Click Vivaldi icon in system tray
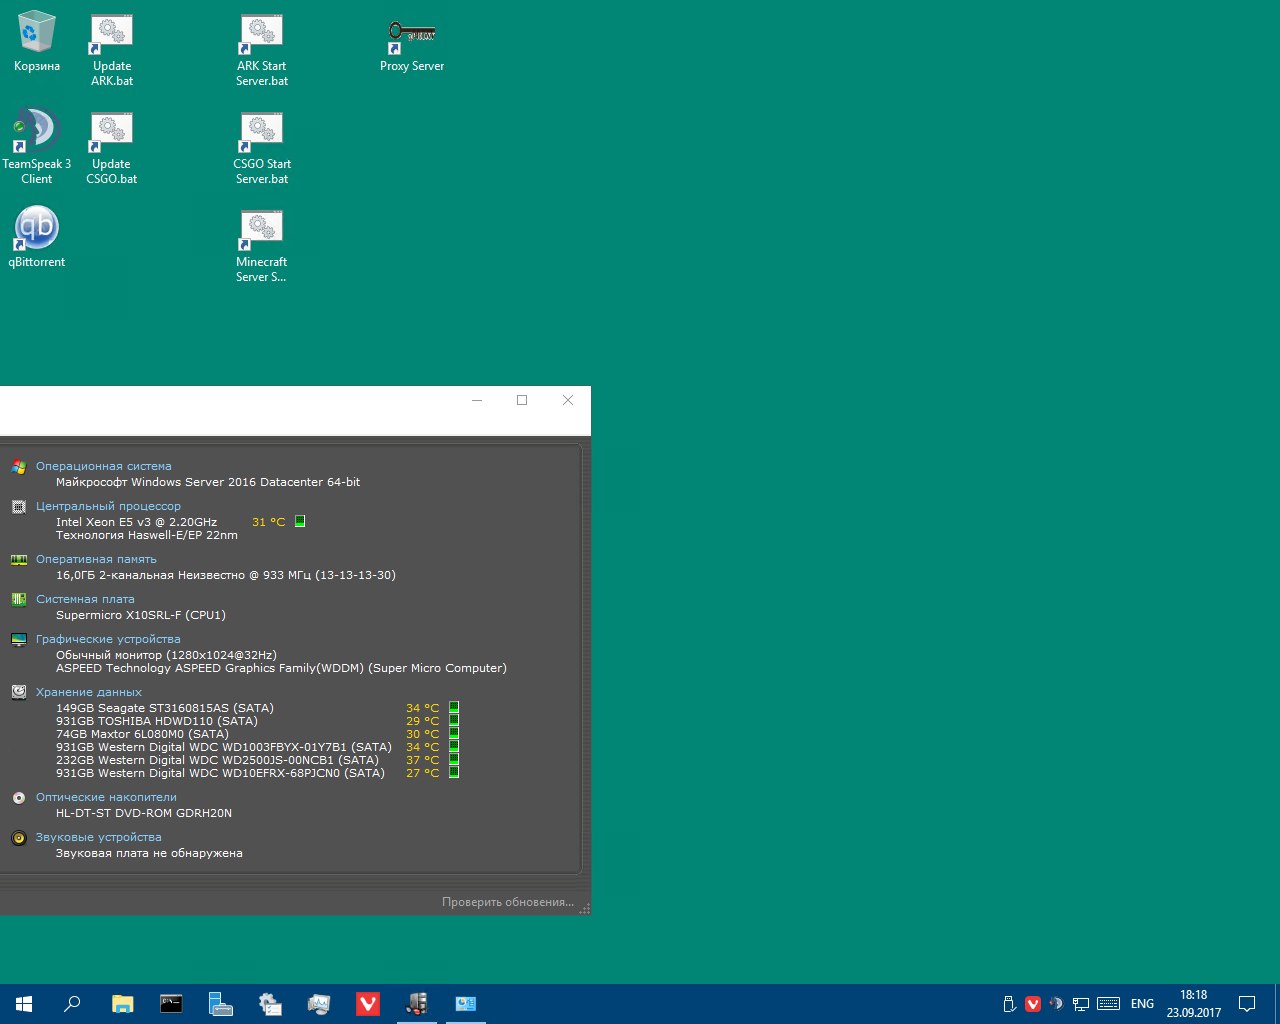 pyautogui.click(x=1033, y=1004)
